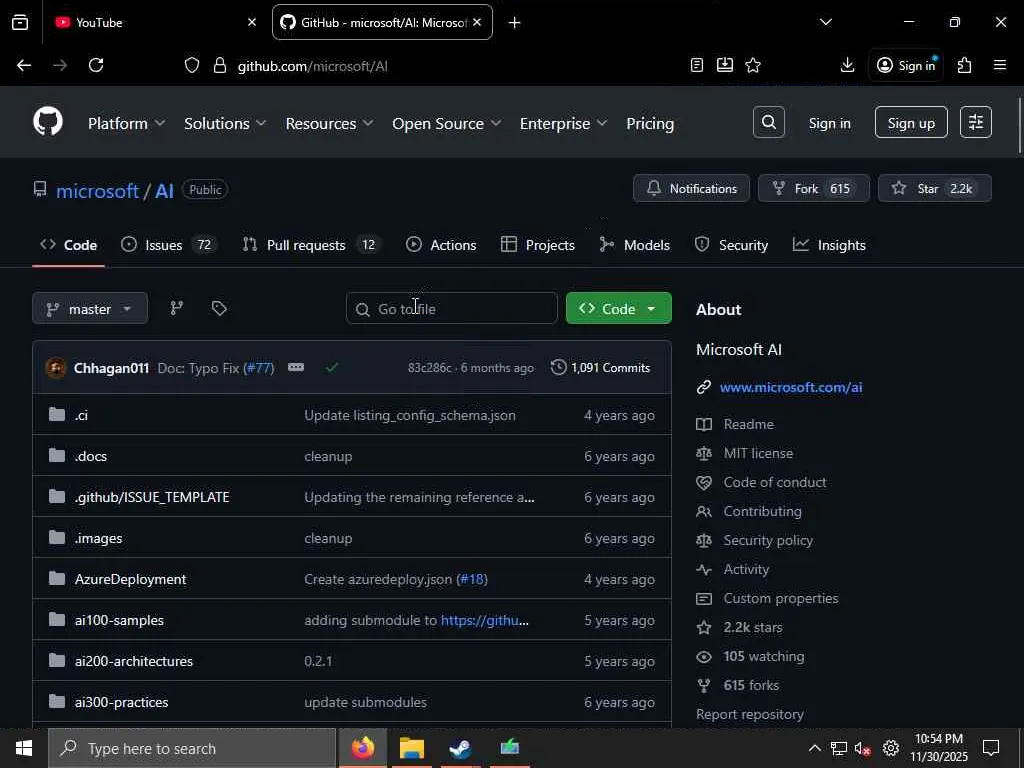
Task: Expand the Open Source menu
Action: (x=446, y=123)
